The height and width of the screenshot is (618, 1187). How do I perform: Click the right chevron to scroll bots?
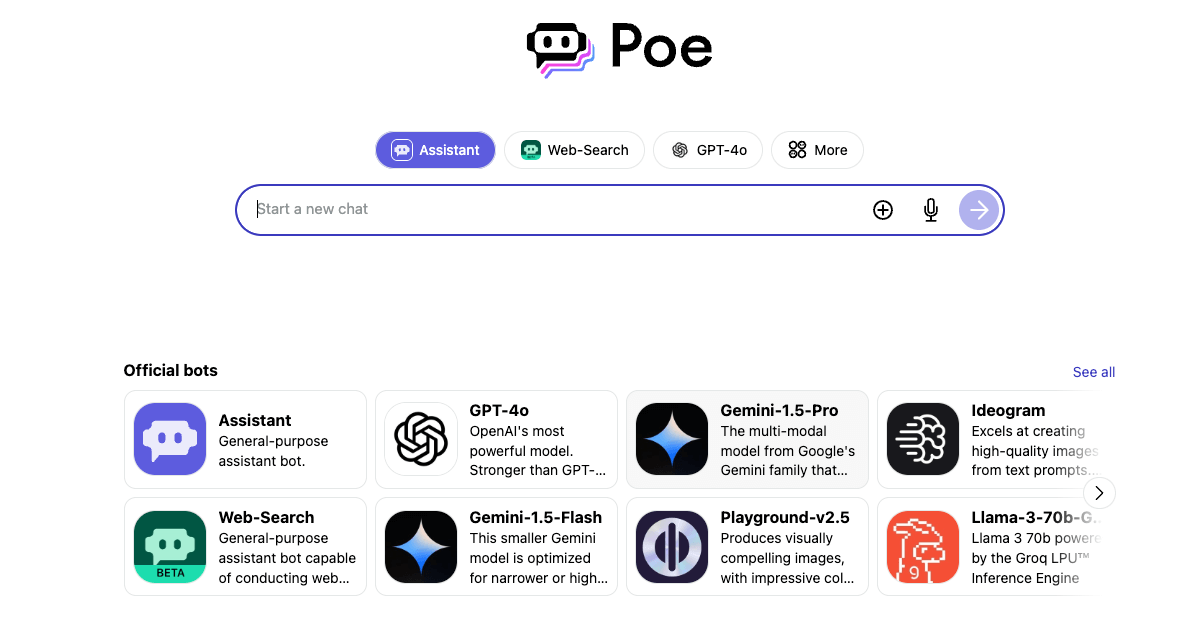pyautogui.click(x=1099, y=493)
